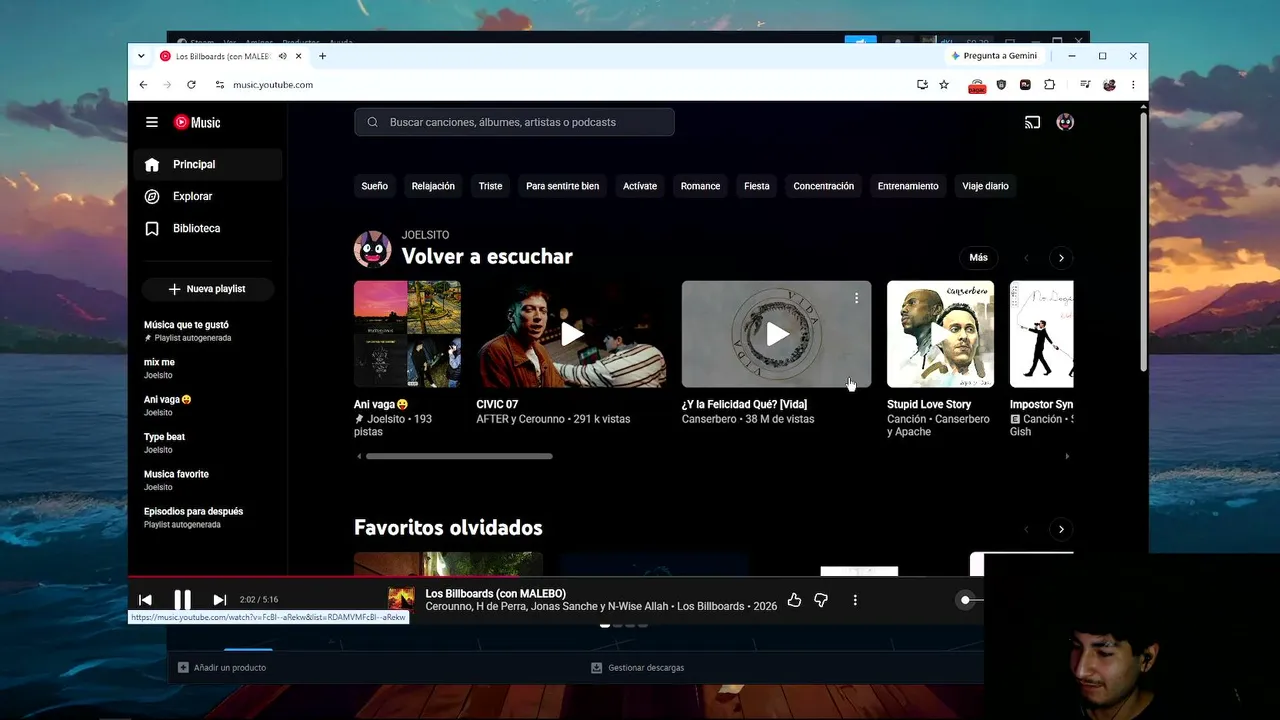Open the media control icon in Chrome toolbar
The image size is (1280, 720).
tap(1085, 85)
